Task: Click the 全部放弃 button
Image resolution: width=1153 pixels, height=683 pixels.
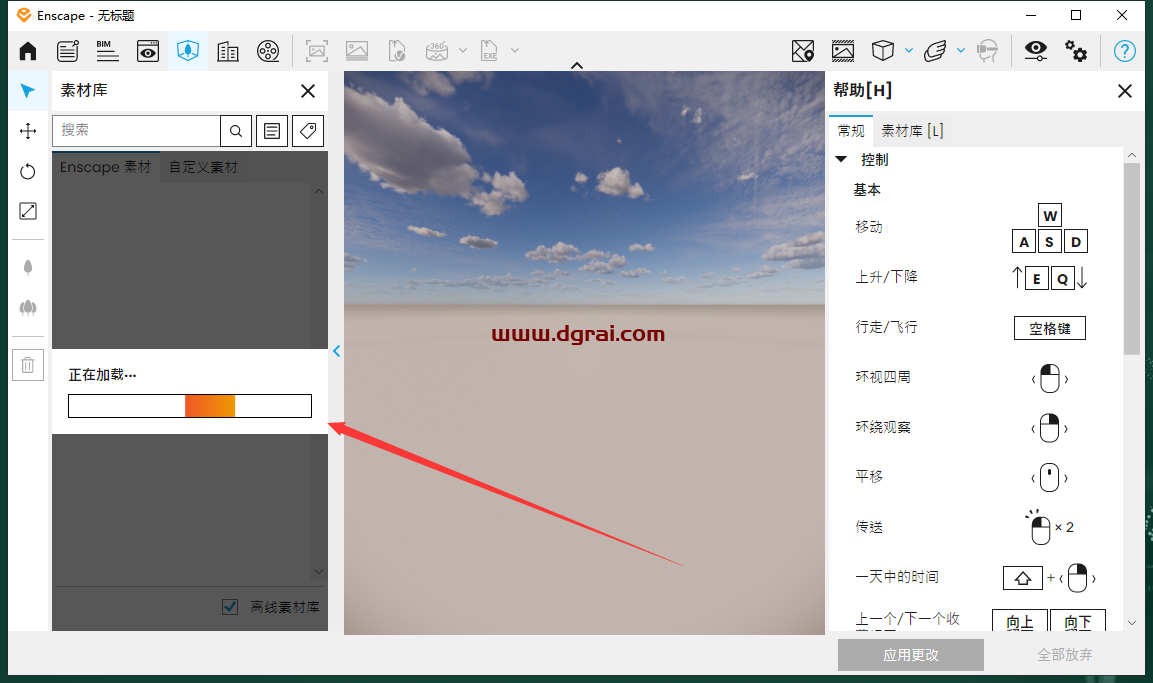Action: pyautogui.click(x=1064, y=654)
